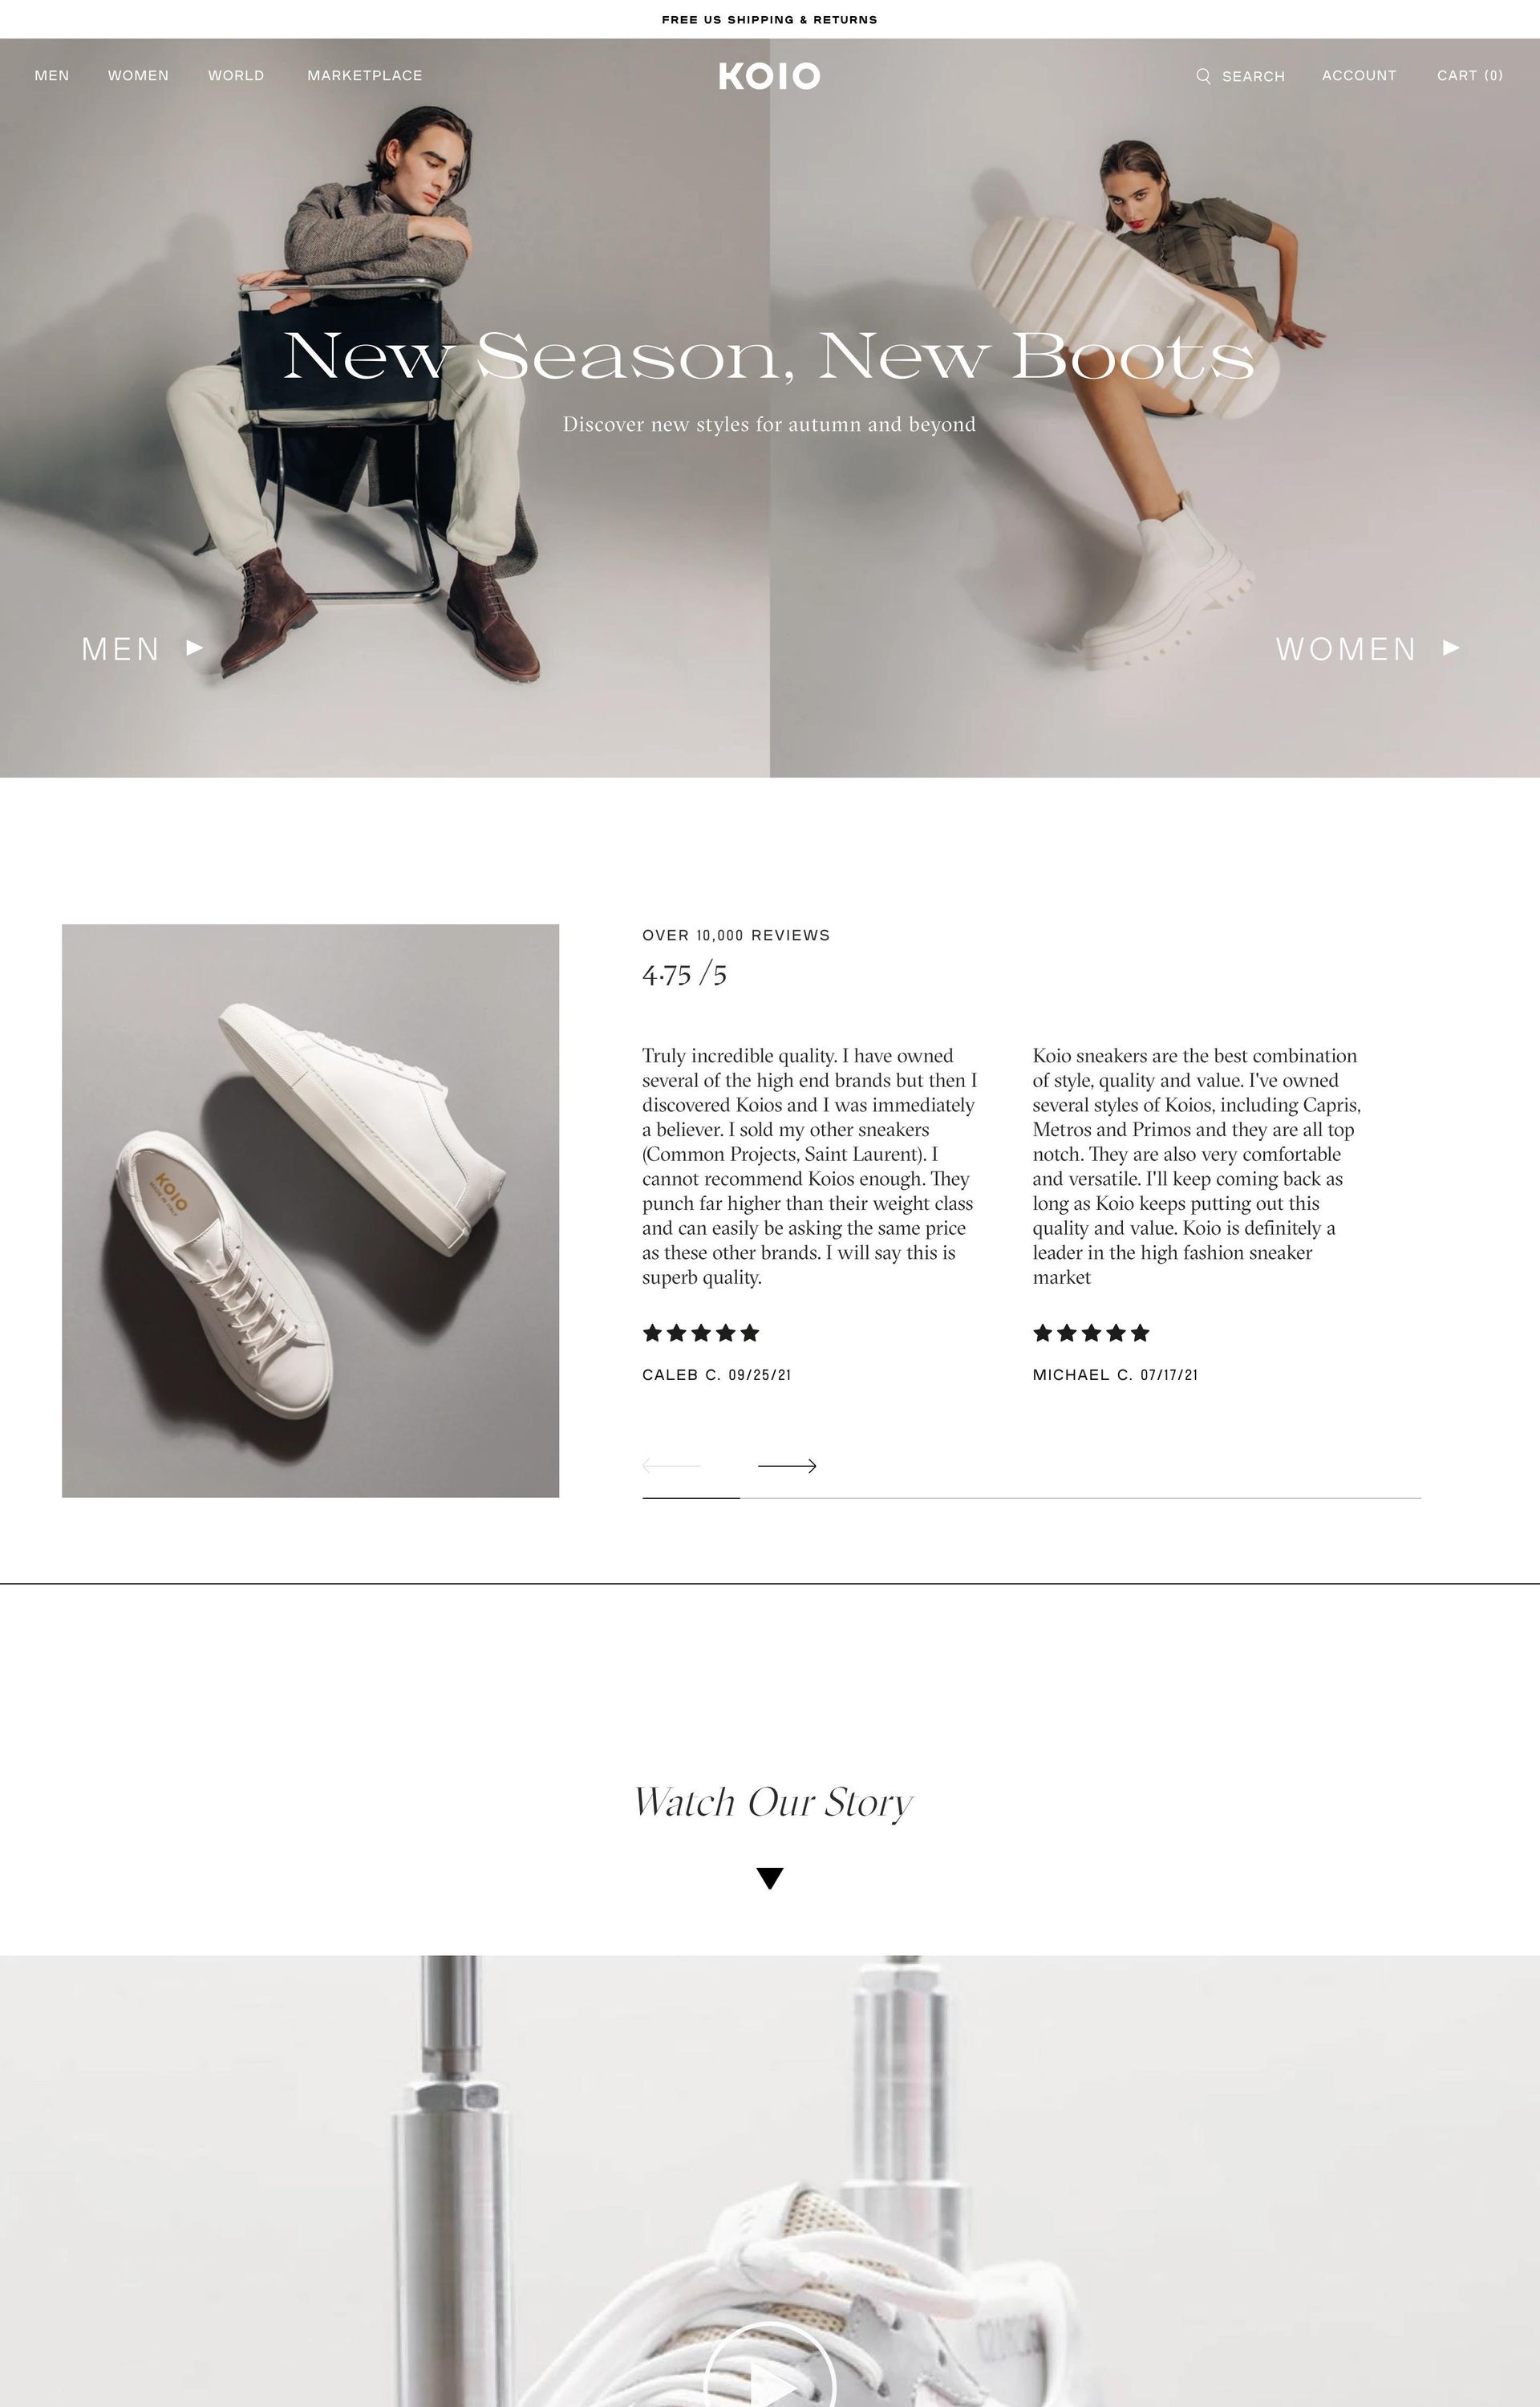Viewport: 1540px width, 2407px height.
Task: Open the WORLD navigation menu
Action: tap(236, 76)
